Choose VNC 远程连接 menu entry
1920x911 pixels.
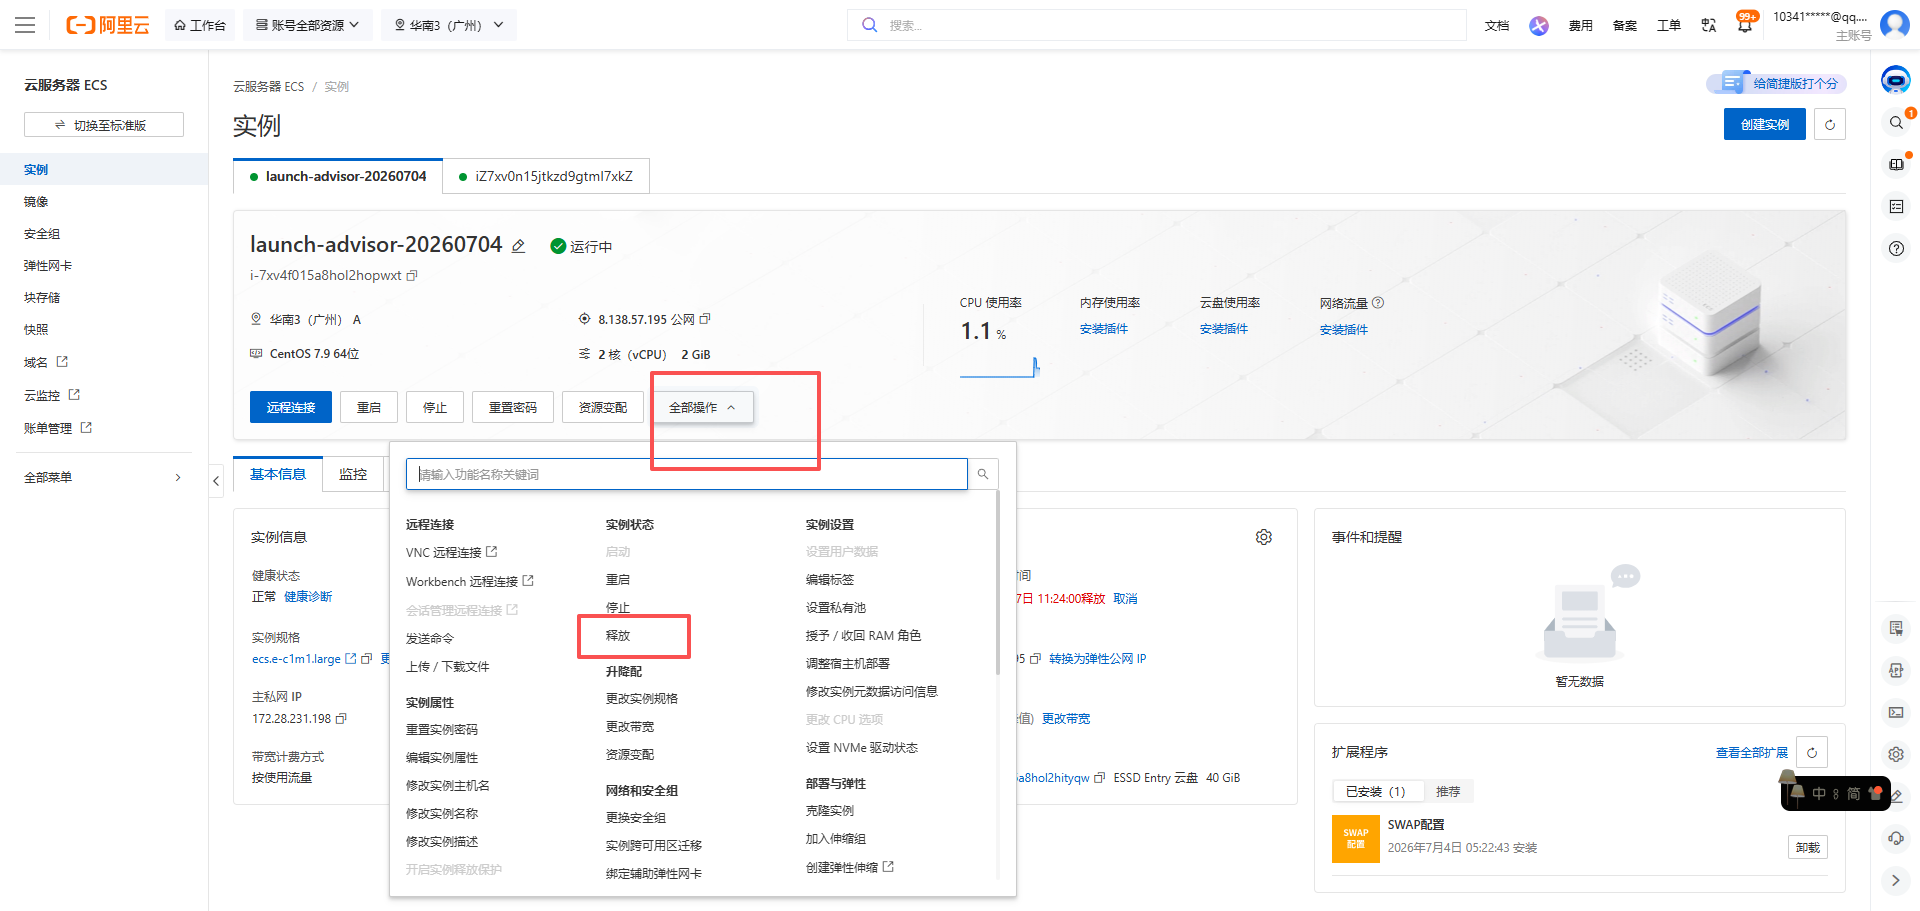pos(451,552)
